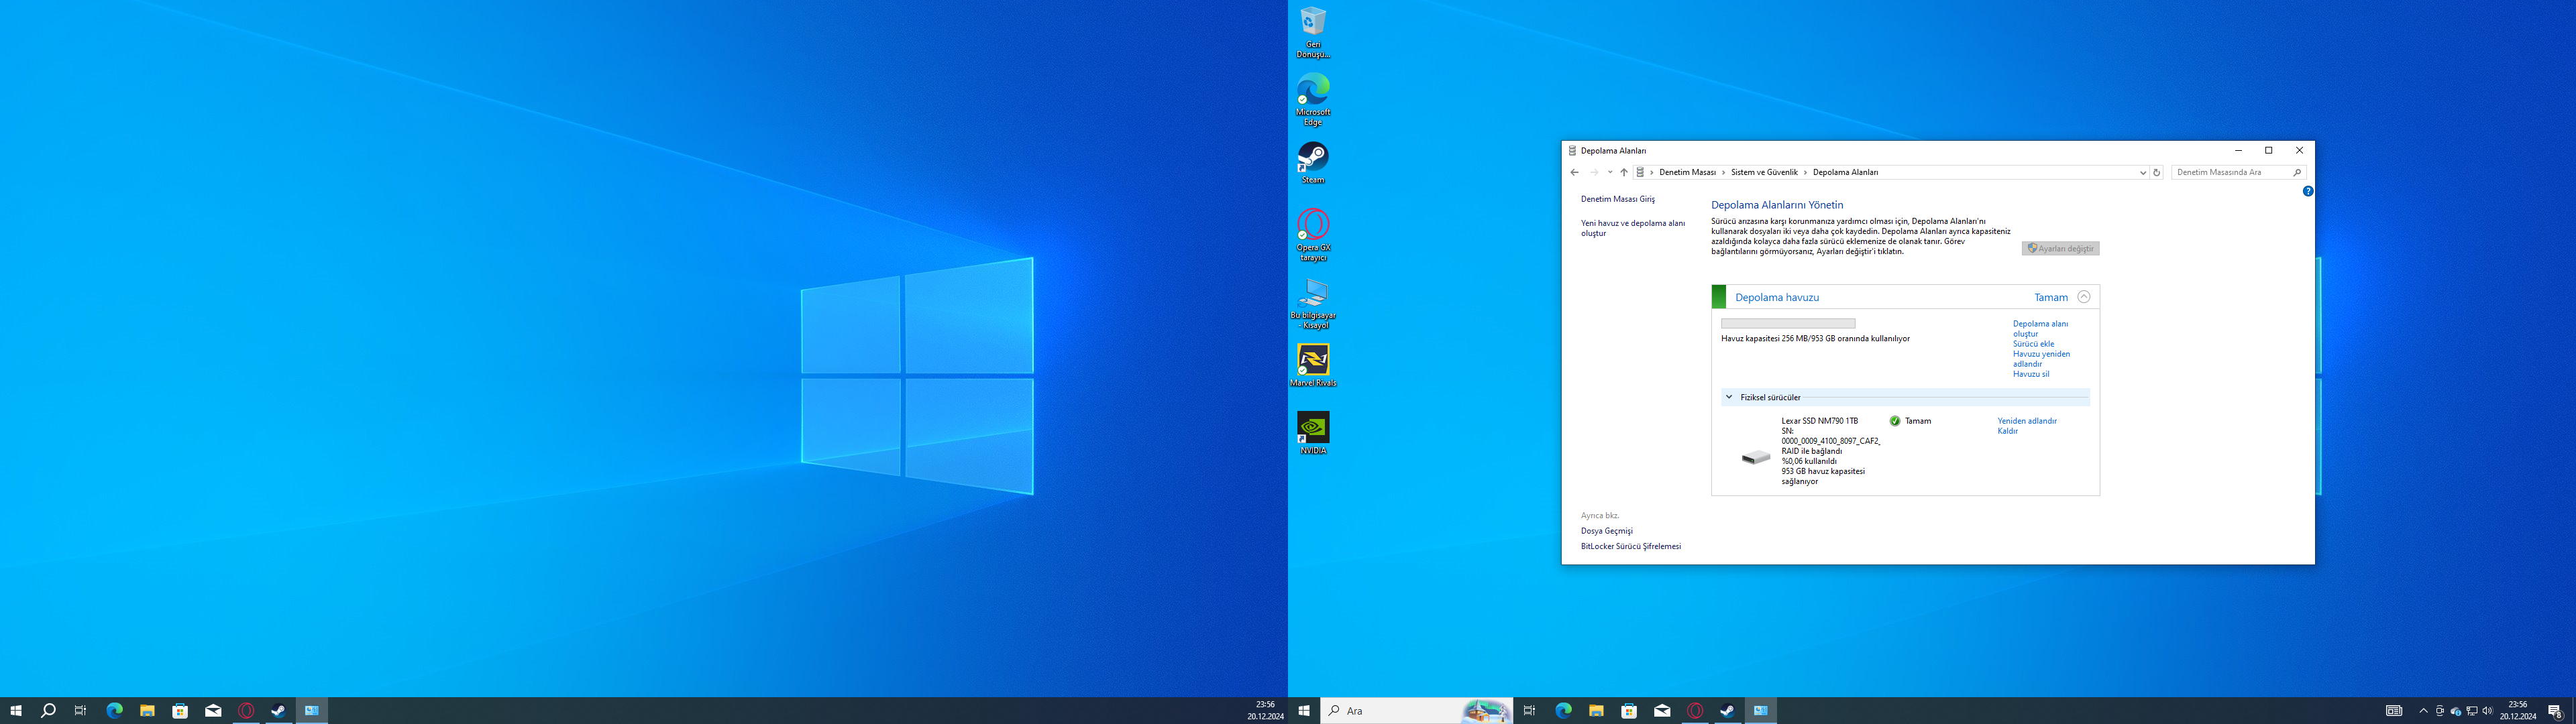Click the Ayarları değiştir button
The height and width of the screenshot is (724, 2576).
2060,249
